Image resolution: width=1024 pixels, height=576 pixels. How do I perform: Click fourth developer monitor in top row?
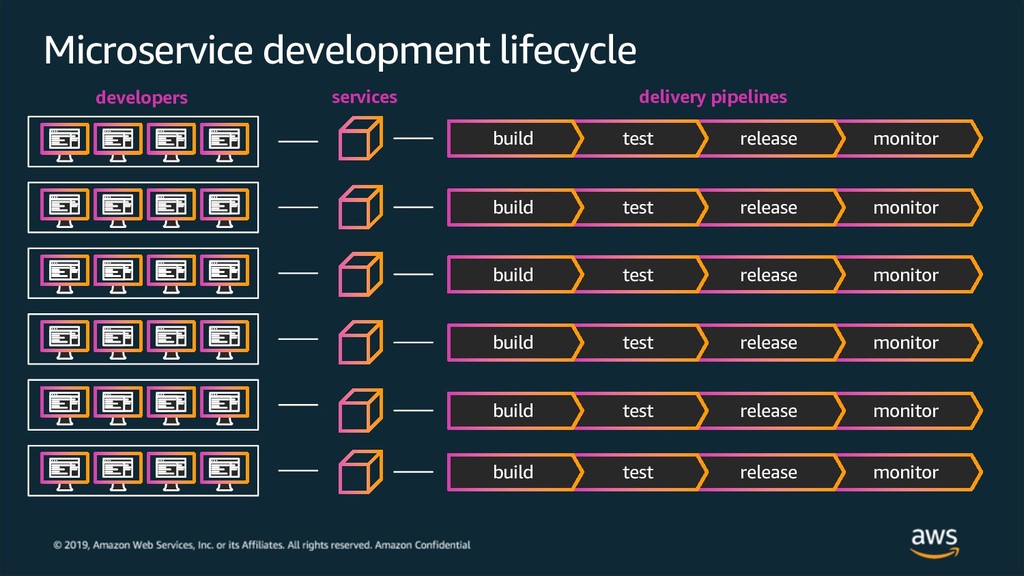(225, 142)
